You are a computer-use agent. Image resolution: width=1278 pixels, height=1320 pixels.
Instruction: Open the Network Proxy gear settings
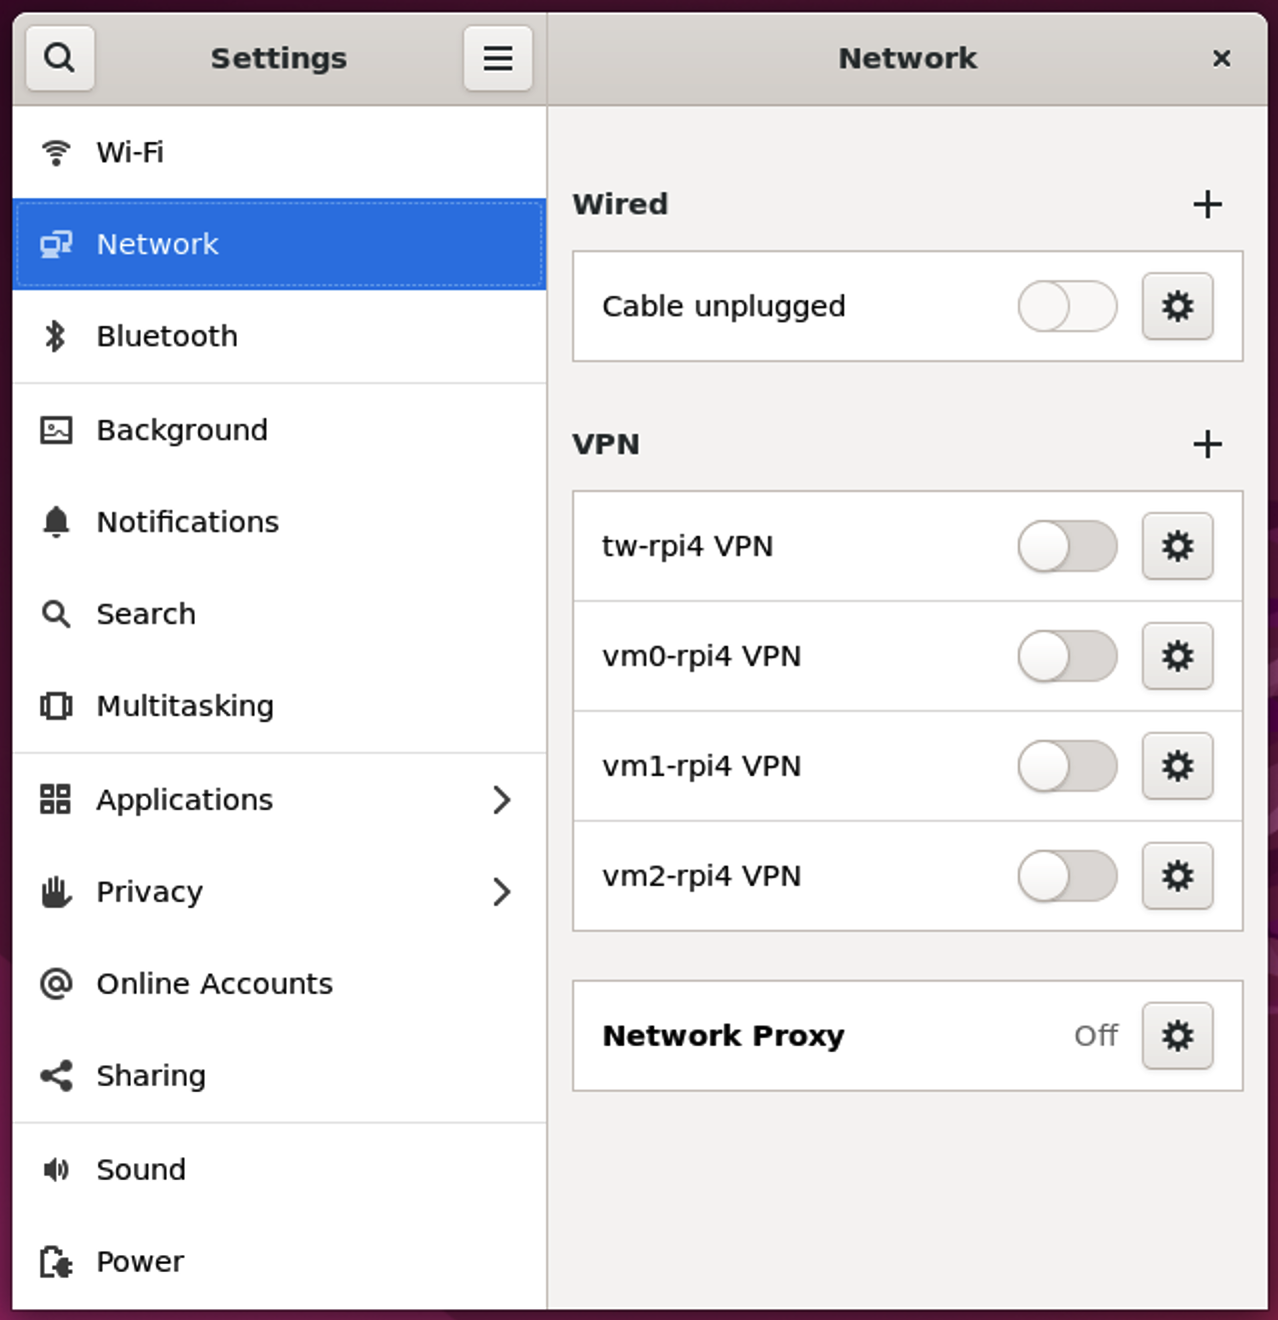tap(1177, 1036)
